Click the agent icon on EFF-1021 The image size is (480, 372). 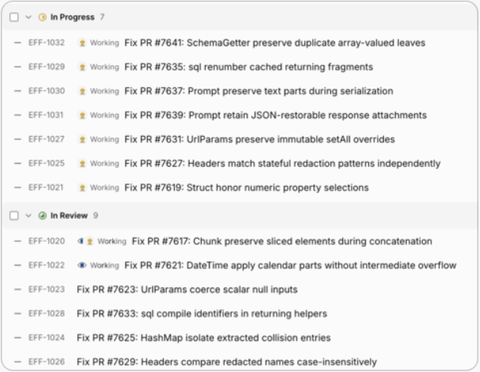click(x=82, y=188)
